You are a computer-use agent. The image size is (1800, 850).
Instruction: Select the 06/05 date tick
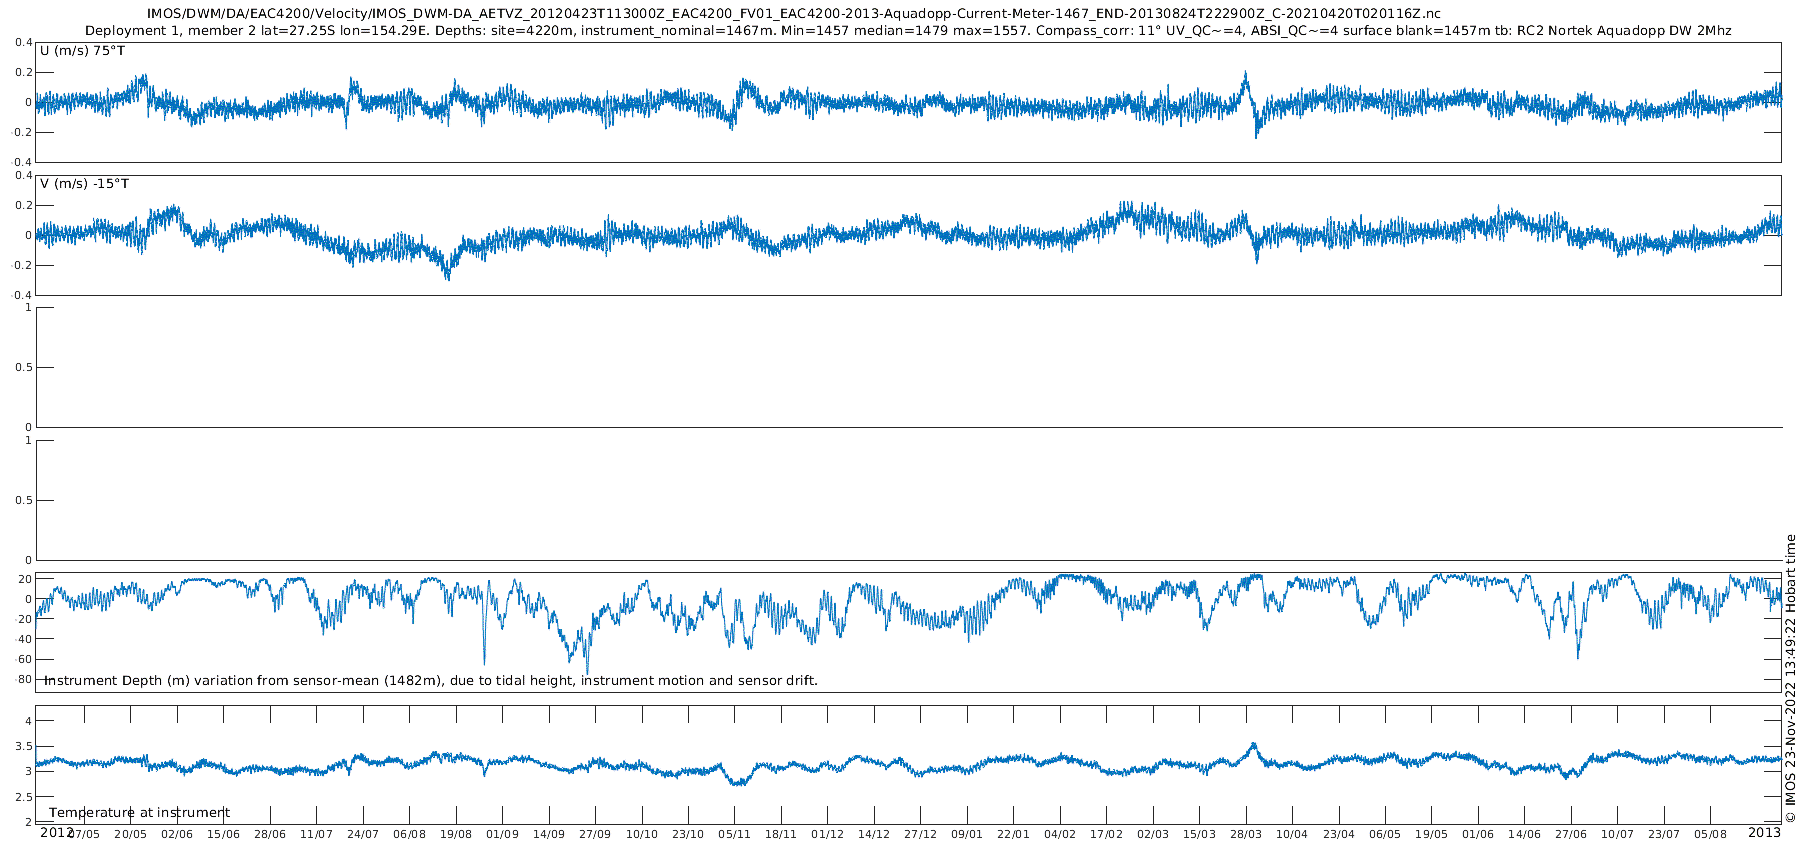1386,834
